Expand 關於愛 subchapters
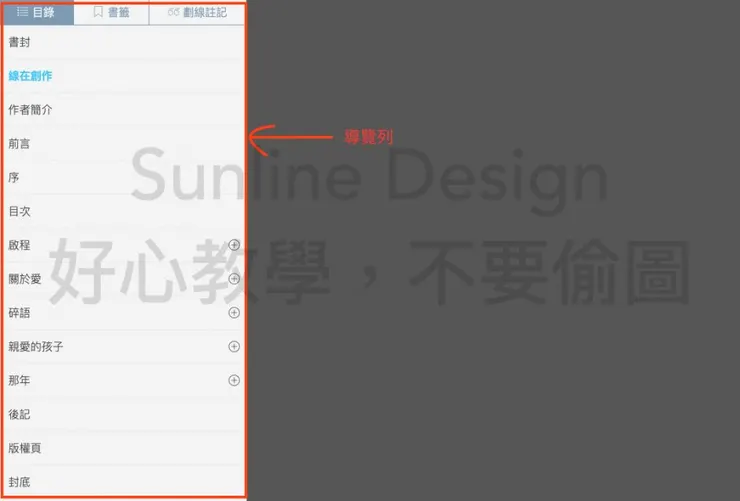 (234, 279)
